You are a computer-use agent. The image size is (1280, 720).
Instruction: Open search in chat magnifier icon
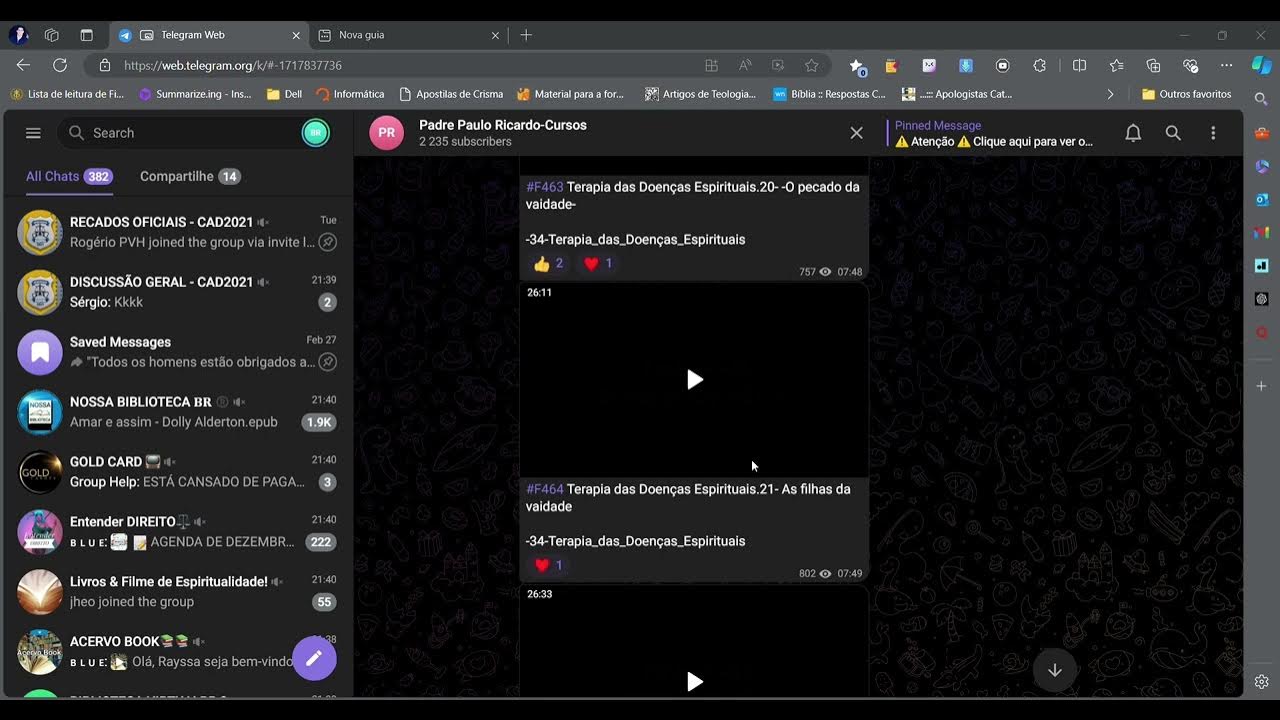1173,133
